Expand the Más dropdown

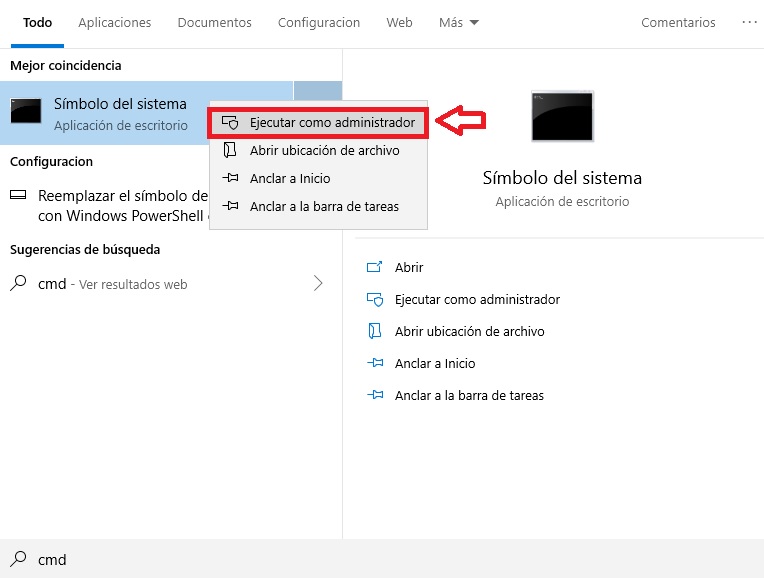click(x=458, y=23)
